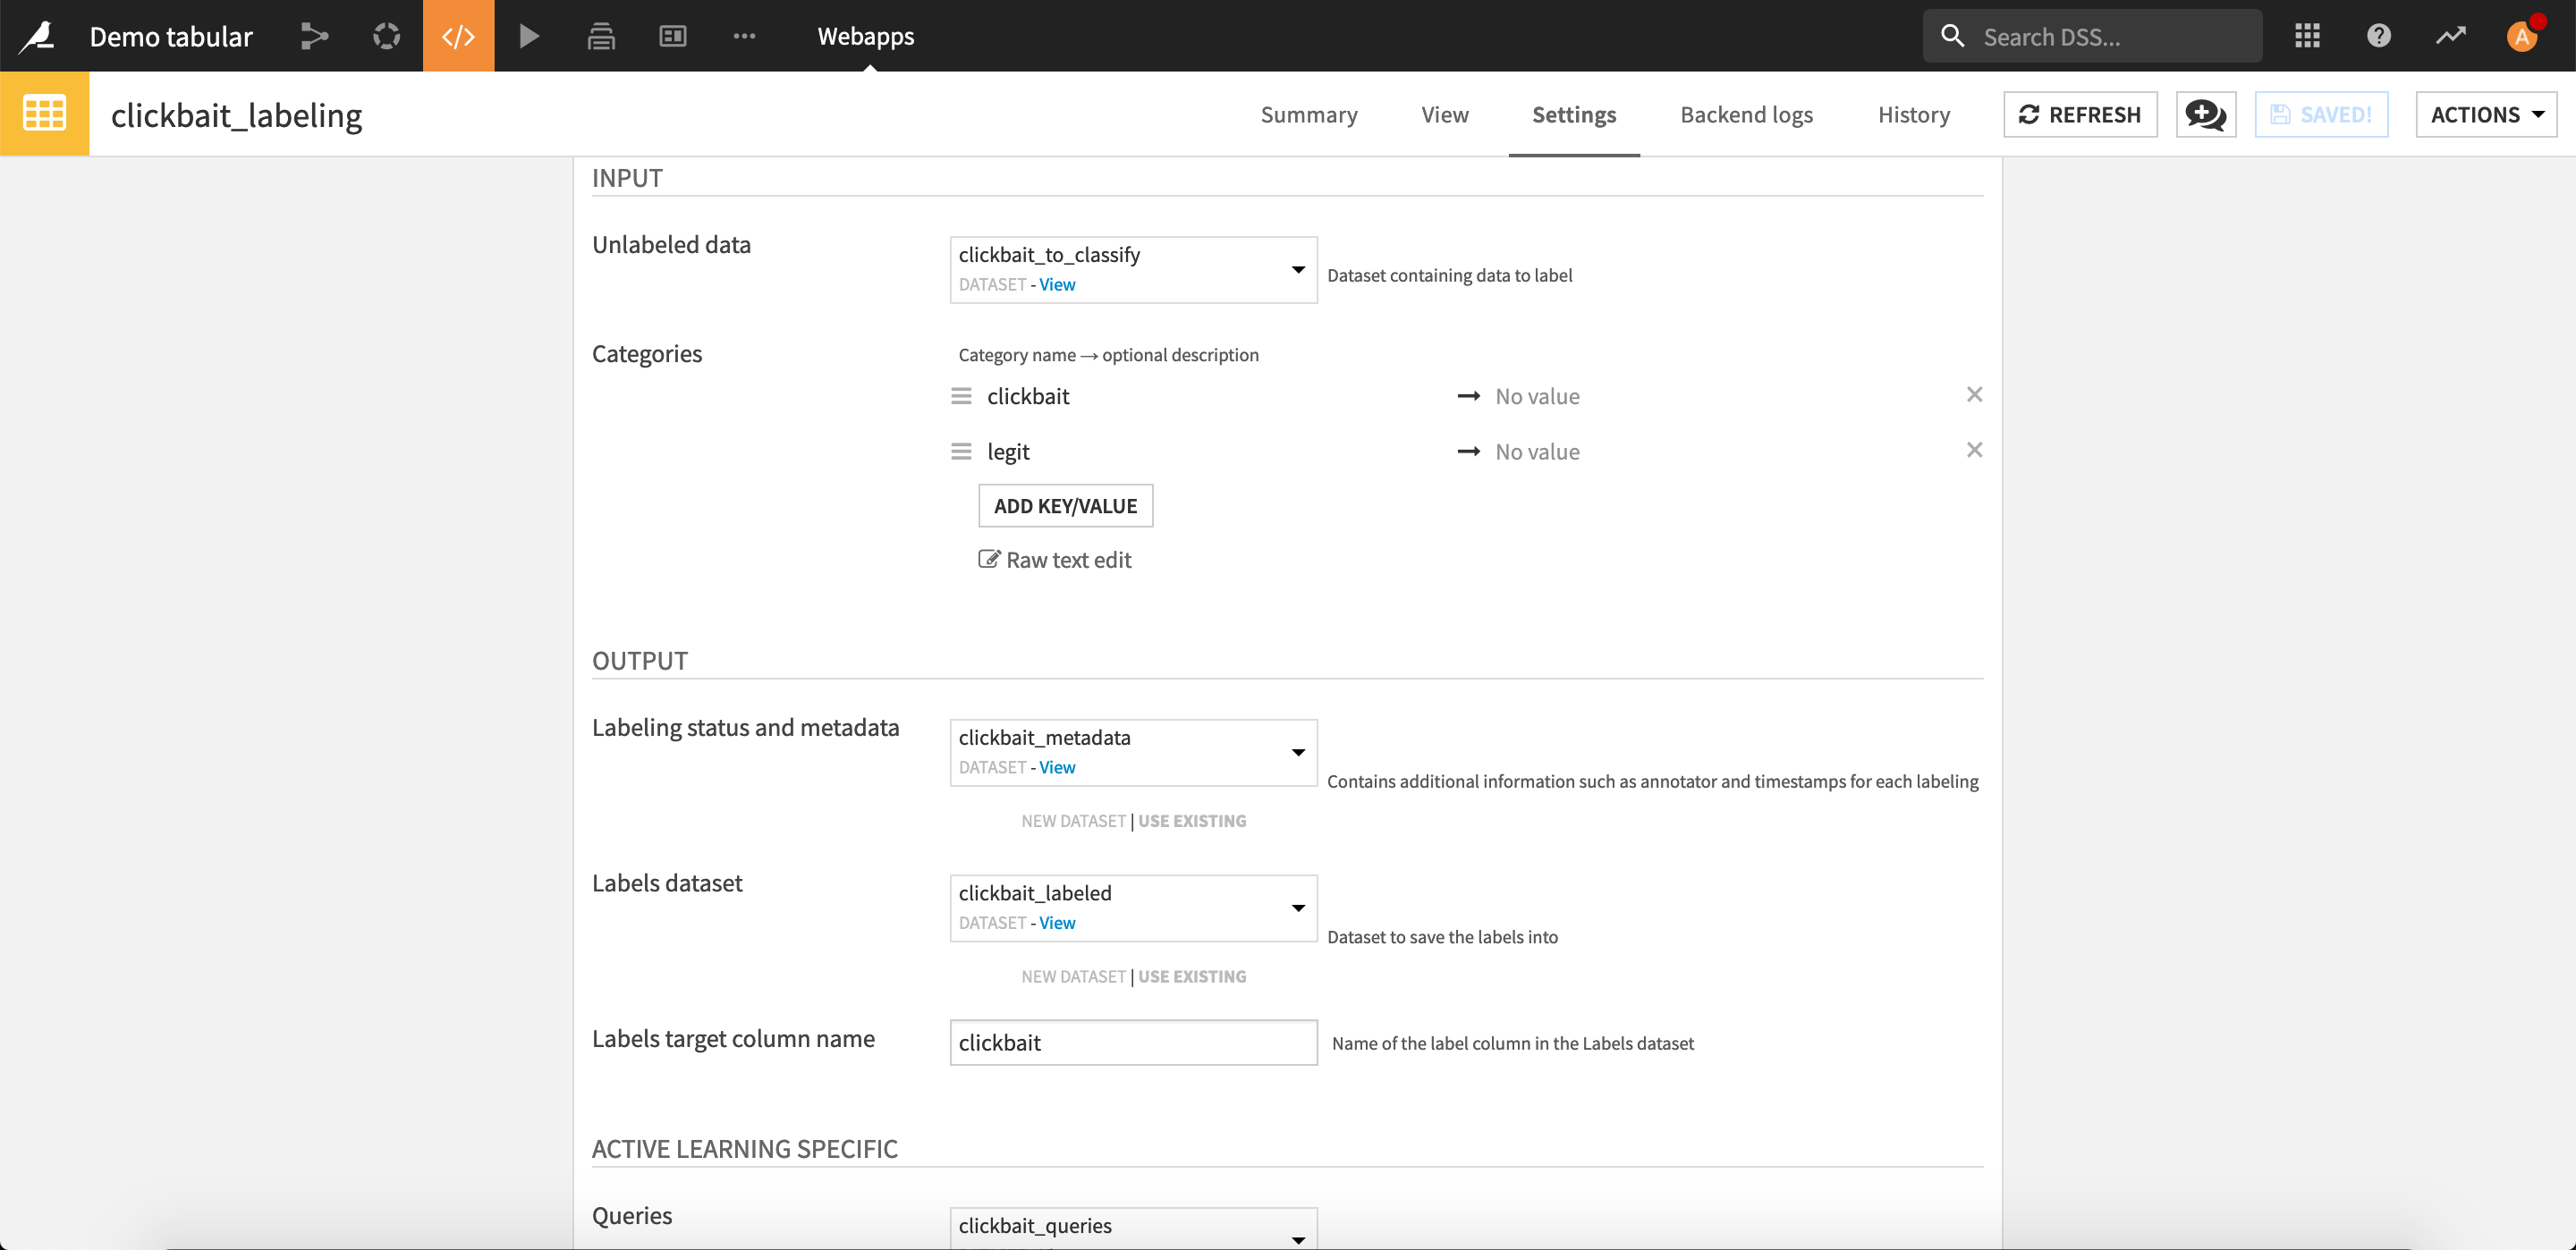The height and width of the screenshot is (1250, 2576).
Task: Open the more options ellipsis menu
Action: click(744, 36)
